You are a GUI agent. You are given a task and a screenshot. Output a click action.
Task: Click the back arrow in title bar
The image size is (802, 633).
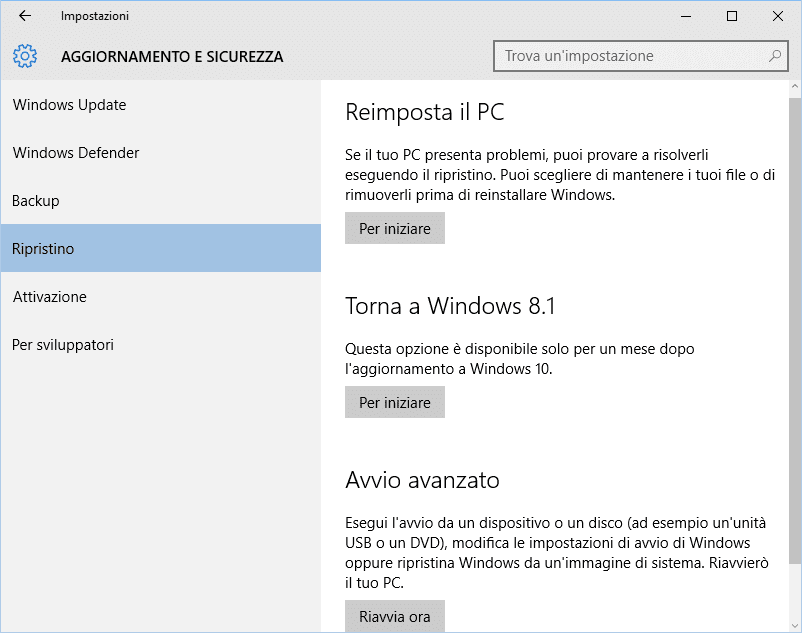click(x=25, y=16)
